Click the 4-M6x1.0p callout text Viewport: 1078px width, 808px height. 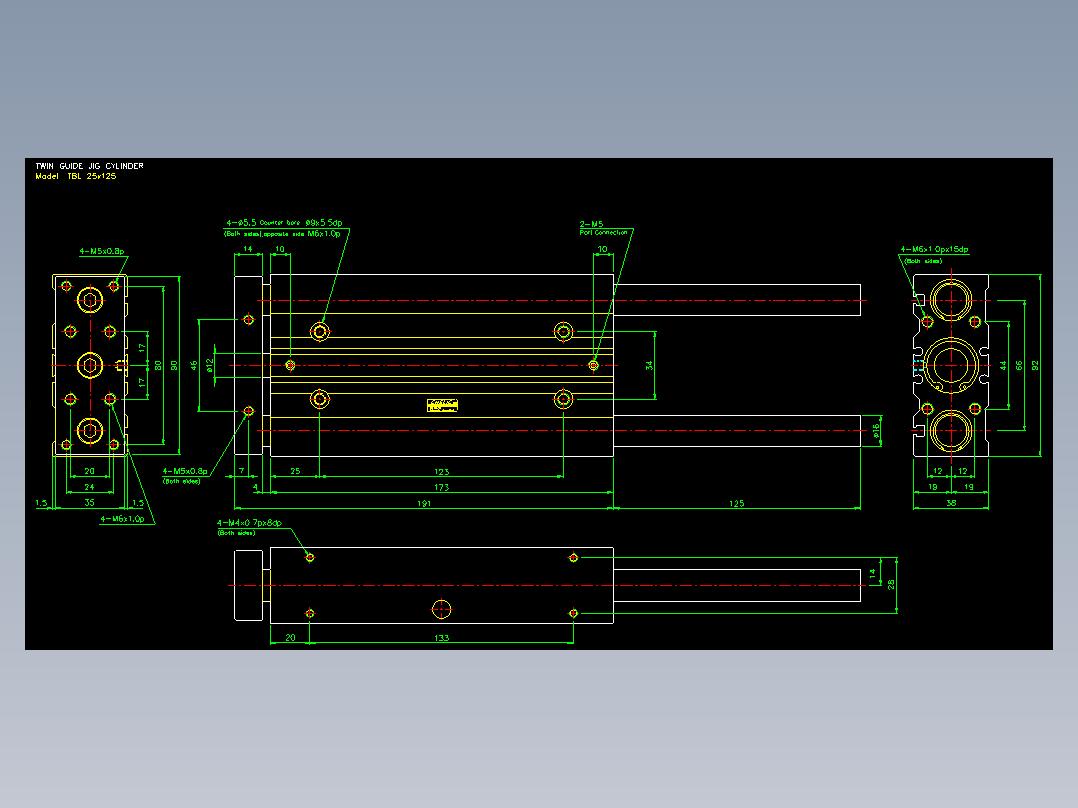(122, 519)
